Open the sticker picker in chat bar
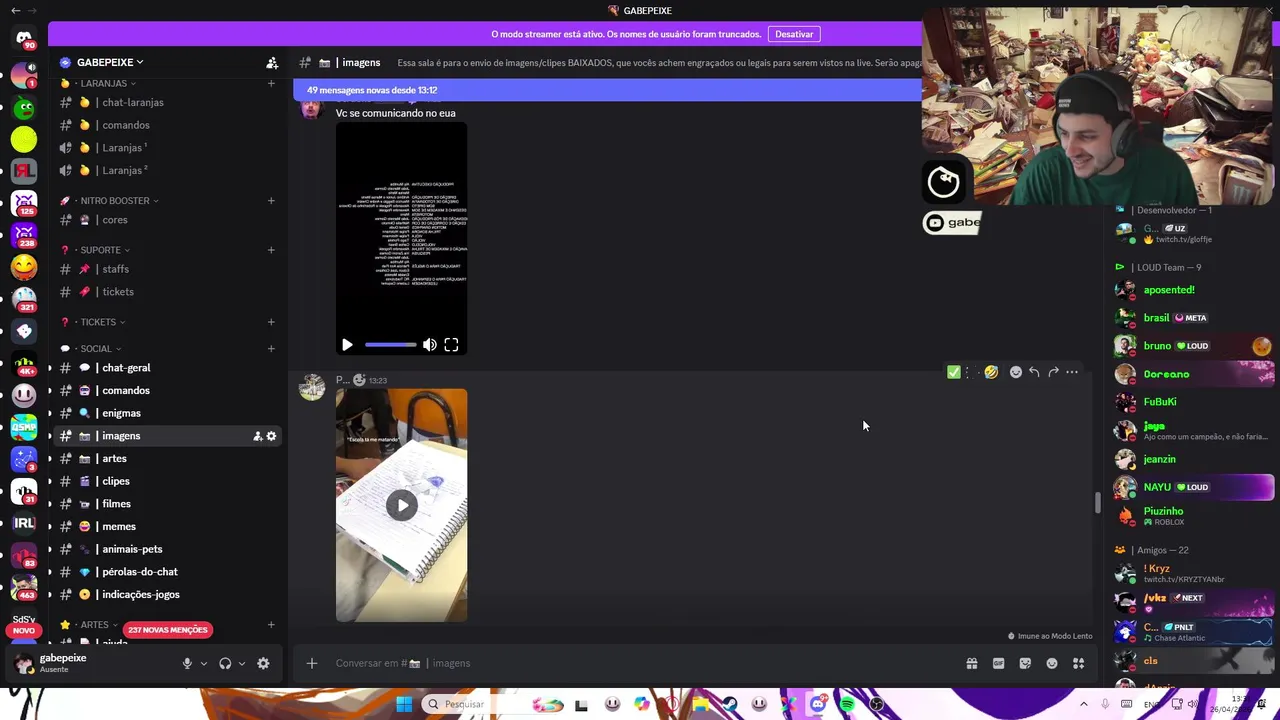This screenshot has height=720, width=1280. 1025,663
